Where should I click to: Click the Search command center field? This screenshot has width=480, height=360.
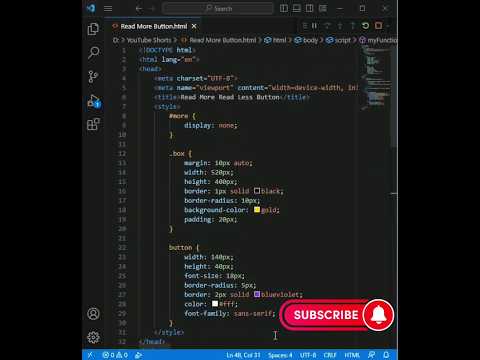pos(218,9)
